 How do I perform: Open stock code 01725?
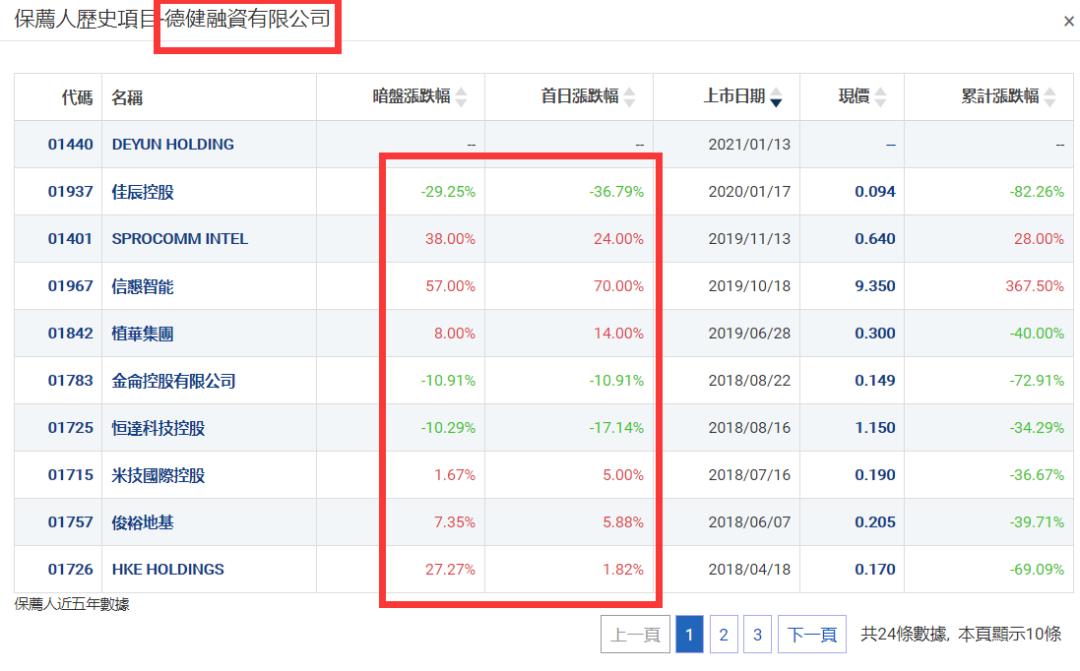pyautogui.click(x=70, y=427)
